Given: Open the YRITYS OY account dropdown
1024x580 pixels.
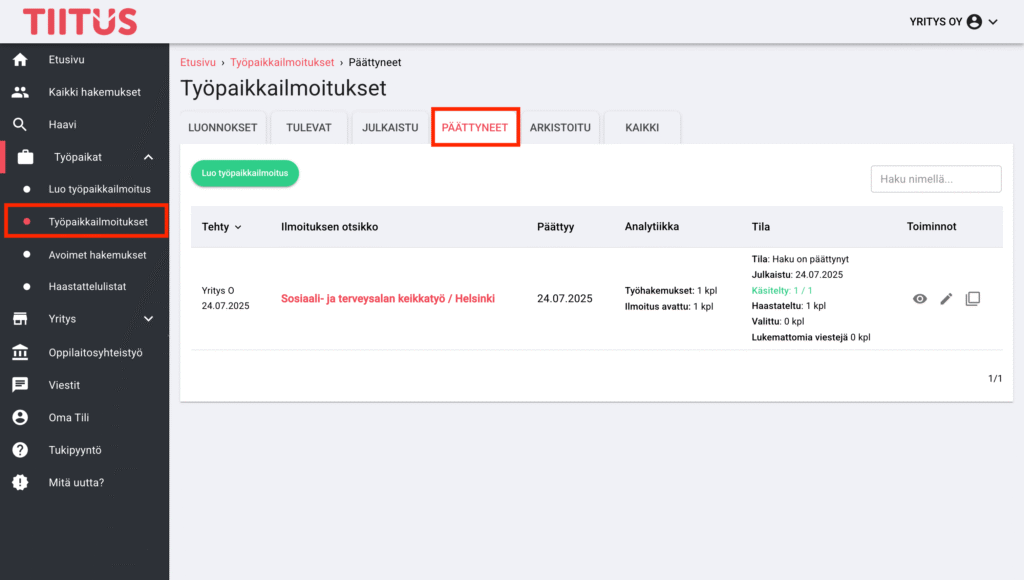Looking at the screenshot, I should tap(953, 22).
